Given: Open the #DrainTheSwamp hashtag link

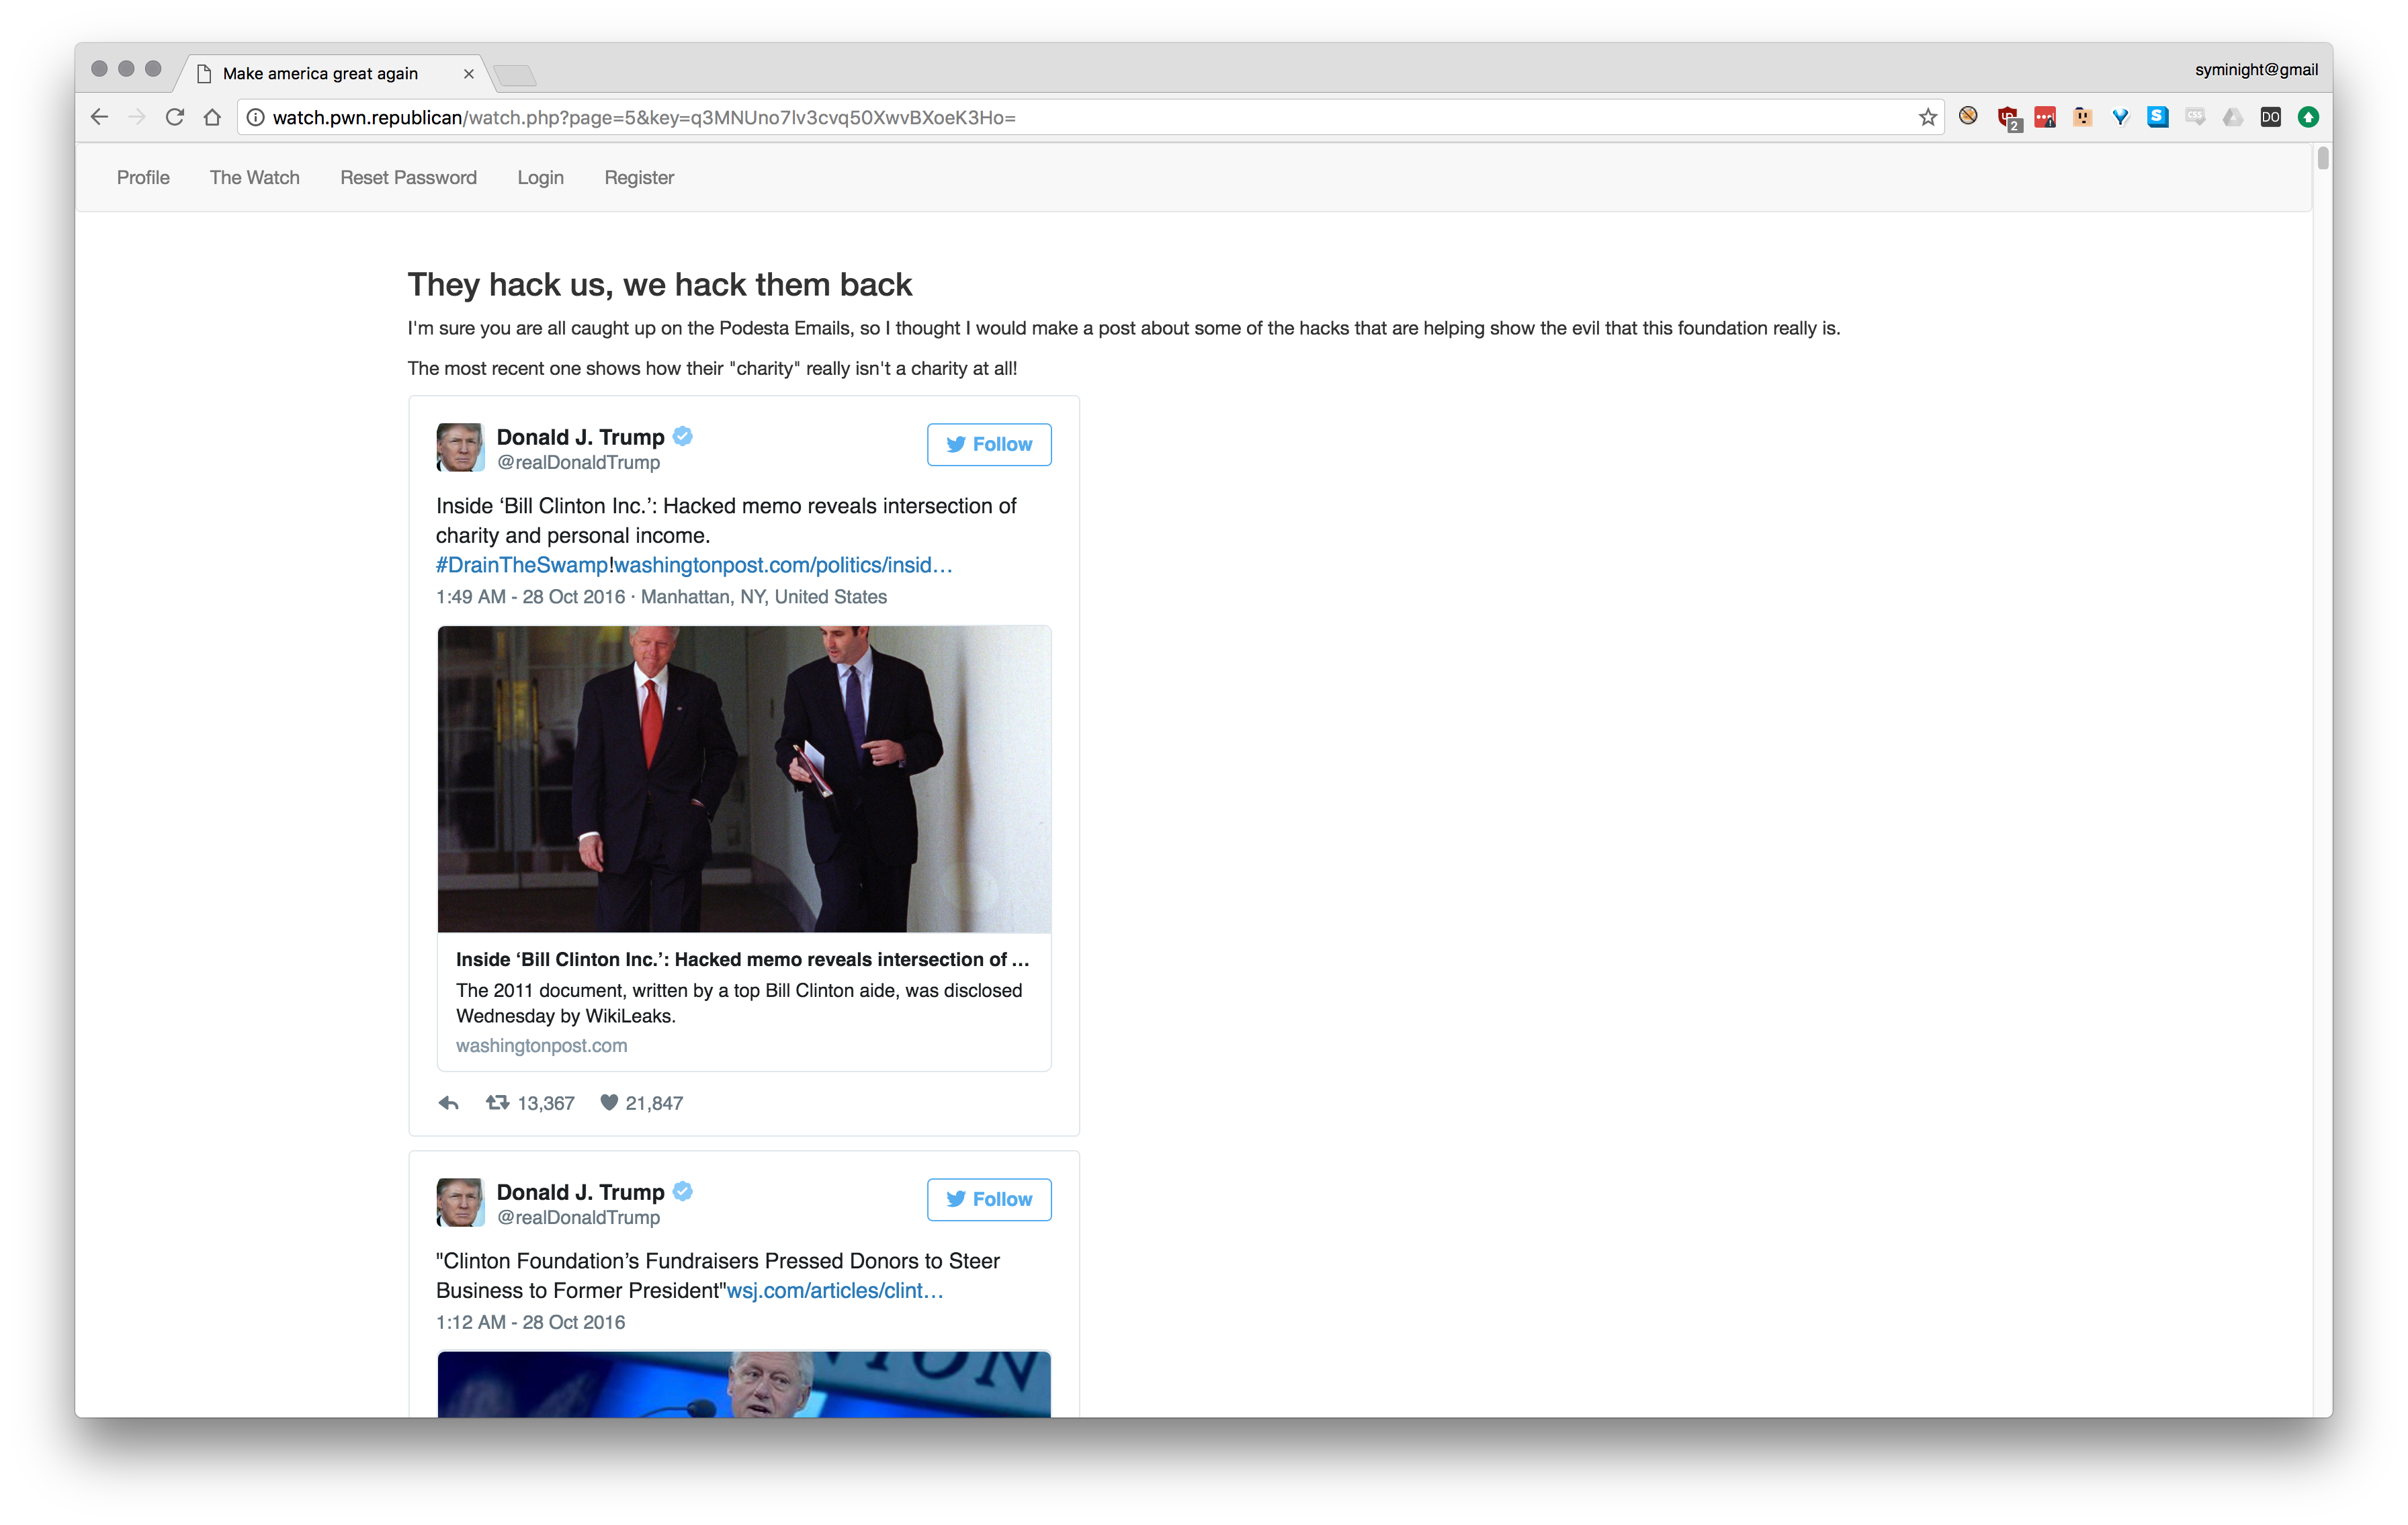Looking at the screenshot, I should point(521,565).
